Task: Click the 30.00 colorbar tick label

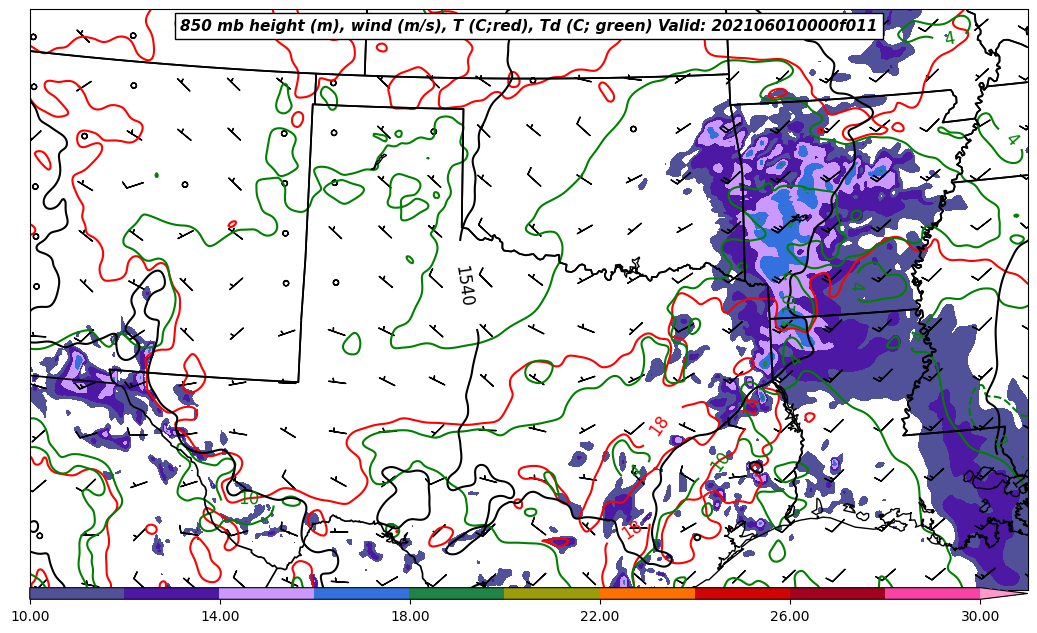Action: tap(980, 616)
